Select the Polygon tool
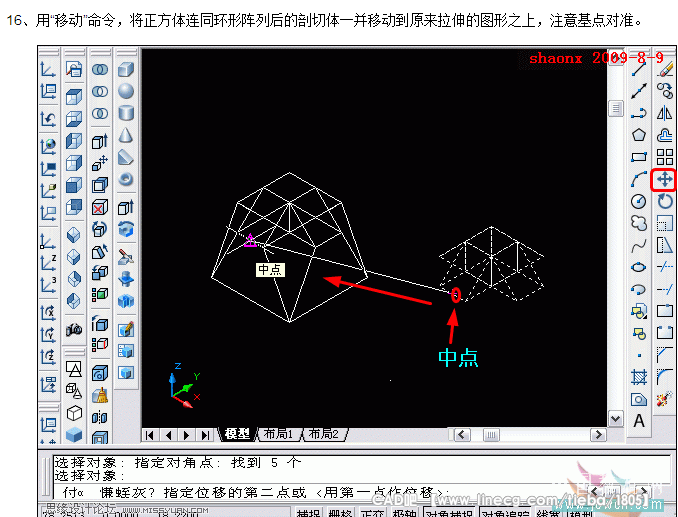Viewport: 678px width, 517px height. coord(639,135)
